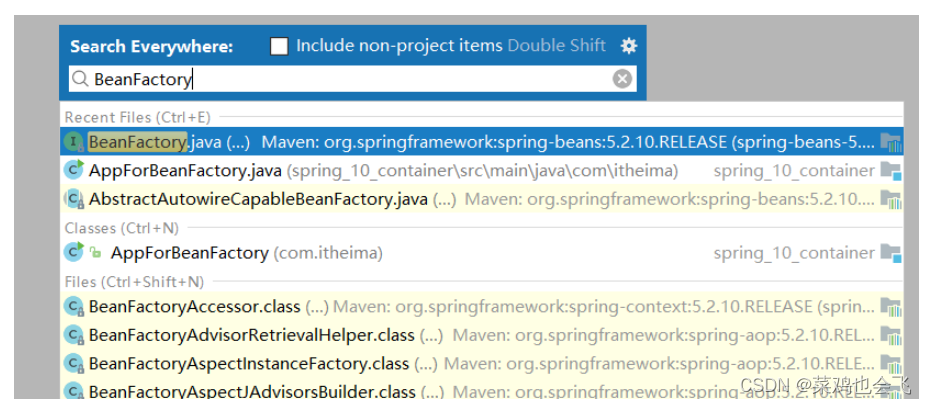The height and width of the screenshot is (404, 927).
Task: Click the AbstractAutowireCapableBeanFactory class icon
Action: pyautogui.click(x=74, y=199)
